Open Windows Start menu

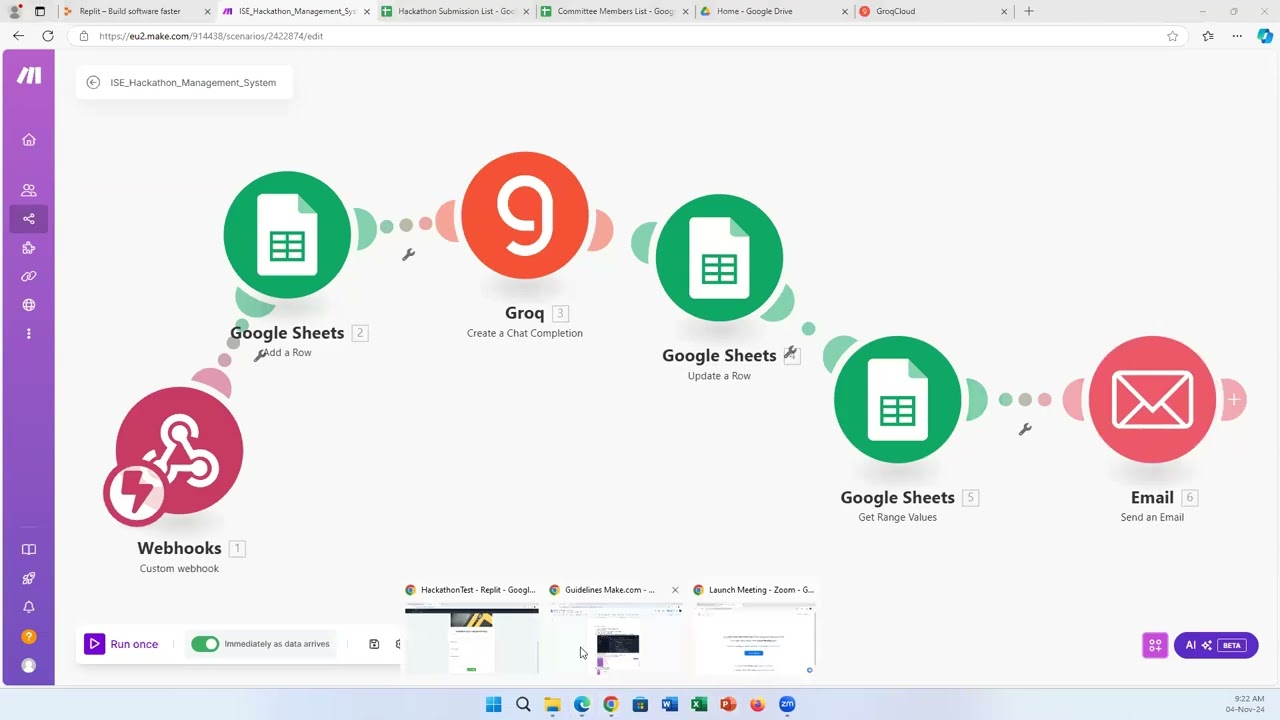click(494, 705)
